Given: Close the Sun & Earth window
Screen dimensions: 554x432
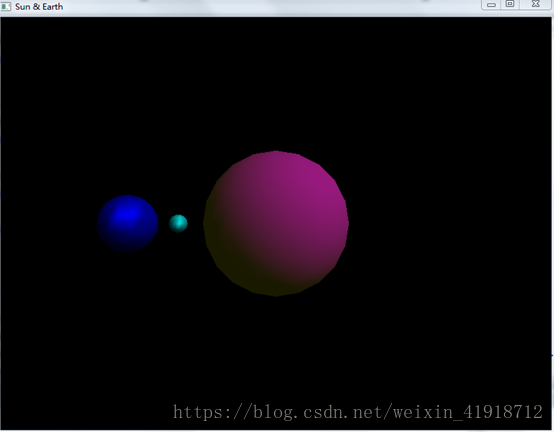Looking at the screenshot, I should pyautogui.click(x=536, y=4).
